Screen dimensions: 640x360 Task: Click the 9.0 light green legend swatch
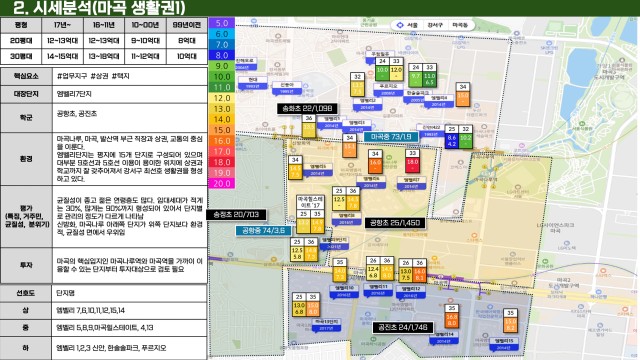(x=222, y=66)
